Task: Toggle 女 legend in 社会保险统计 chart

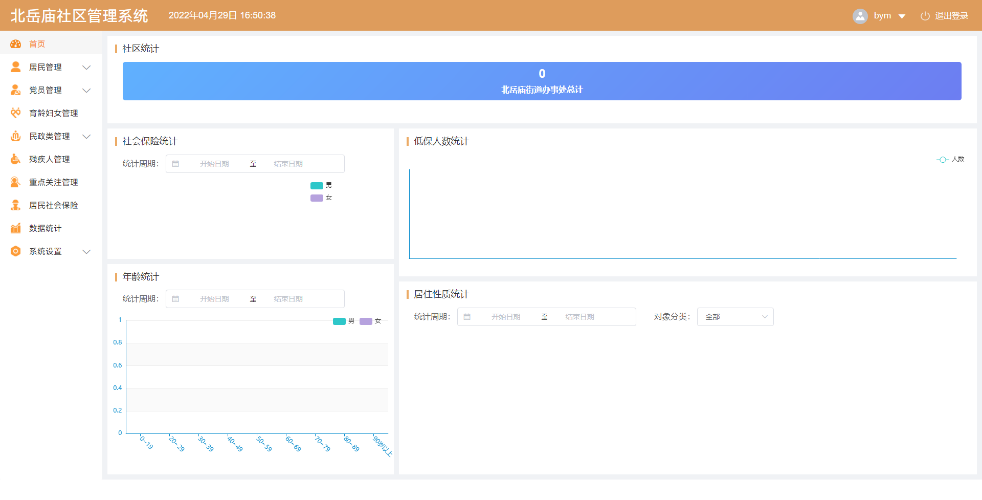Action: [321, 198]
